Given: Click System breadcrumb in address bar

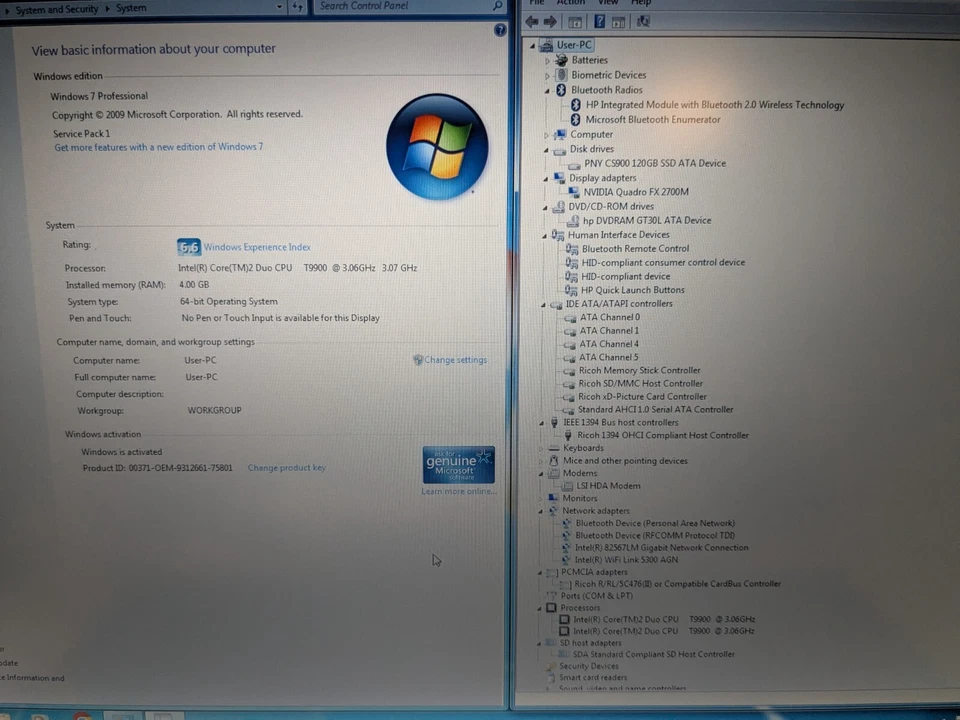Looking at the screenshot, I should point(131,9).
